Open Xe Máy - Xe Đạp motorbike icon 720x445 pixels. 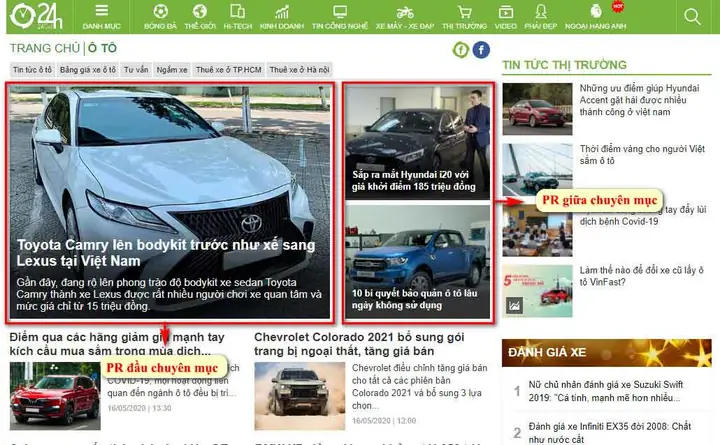(x=405, y=12)
